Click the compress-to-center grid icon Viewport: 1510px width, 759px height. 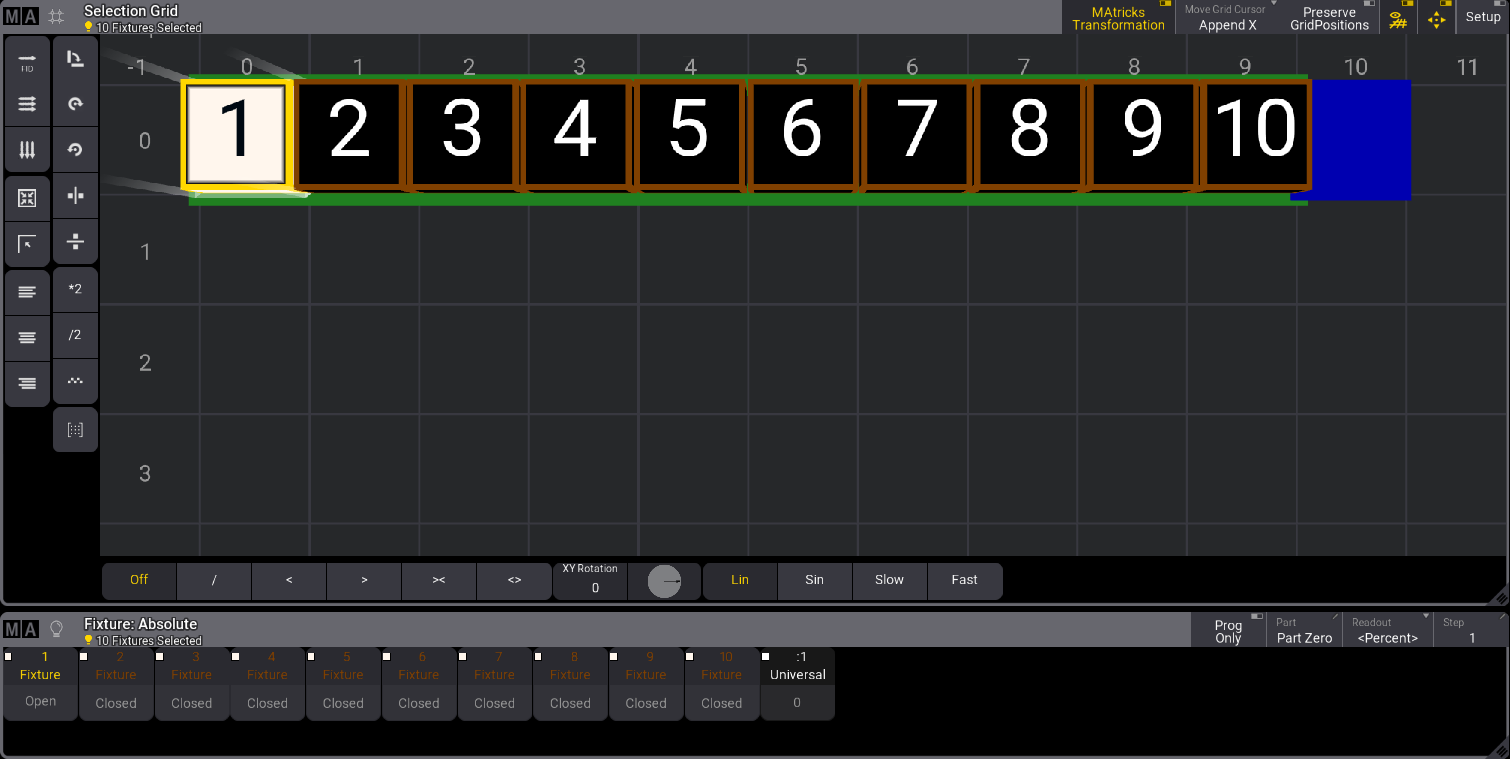pos(27,198)
